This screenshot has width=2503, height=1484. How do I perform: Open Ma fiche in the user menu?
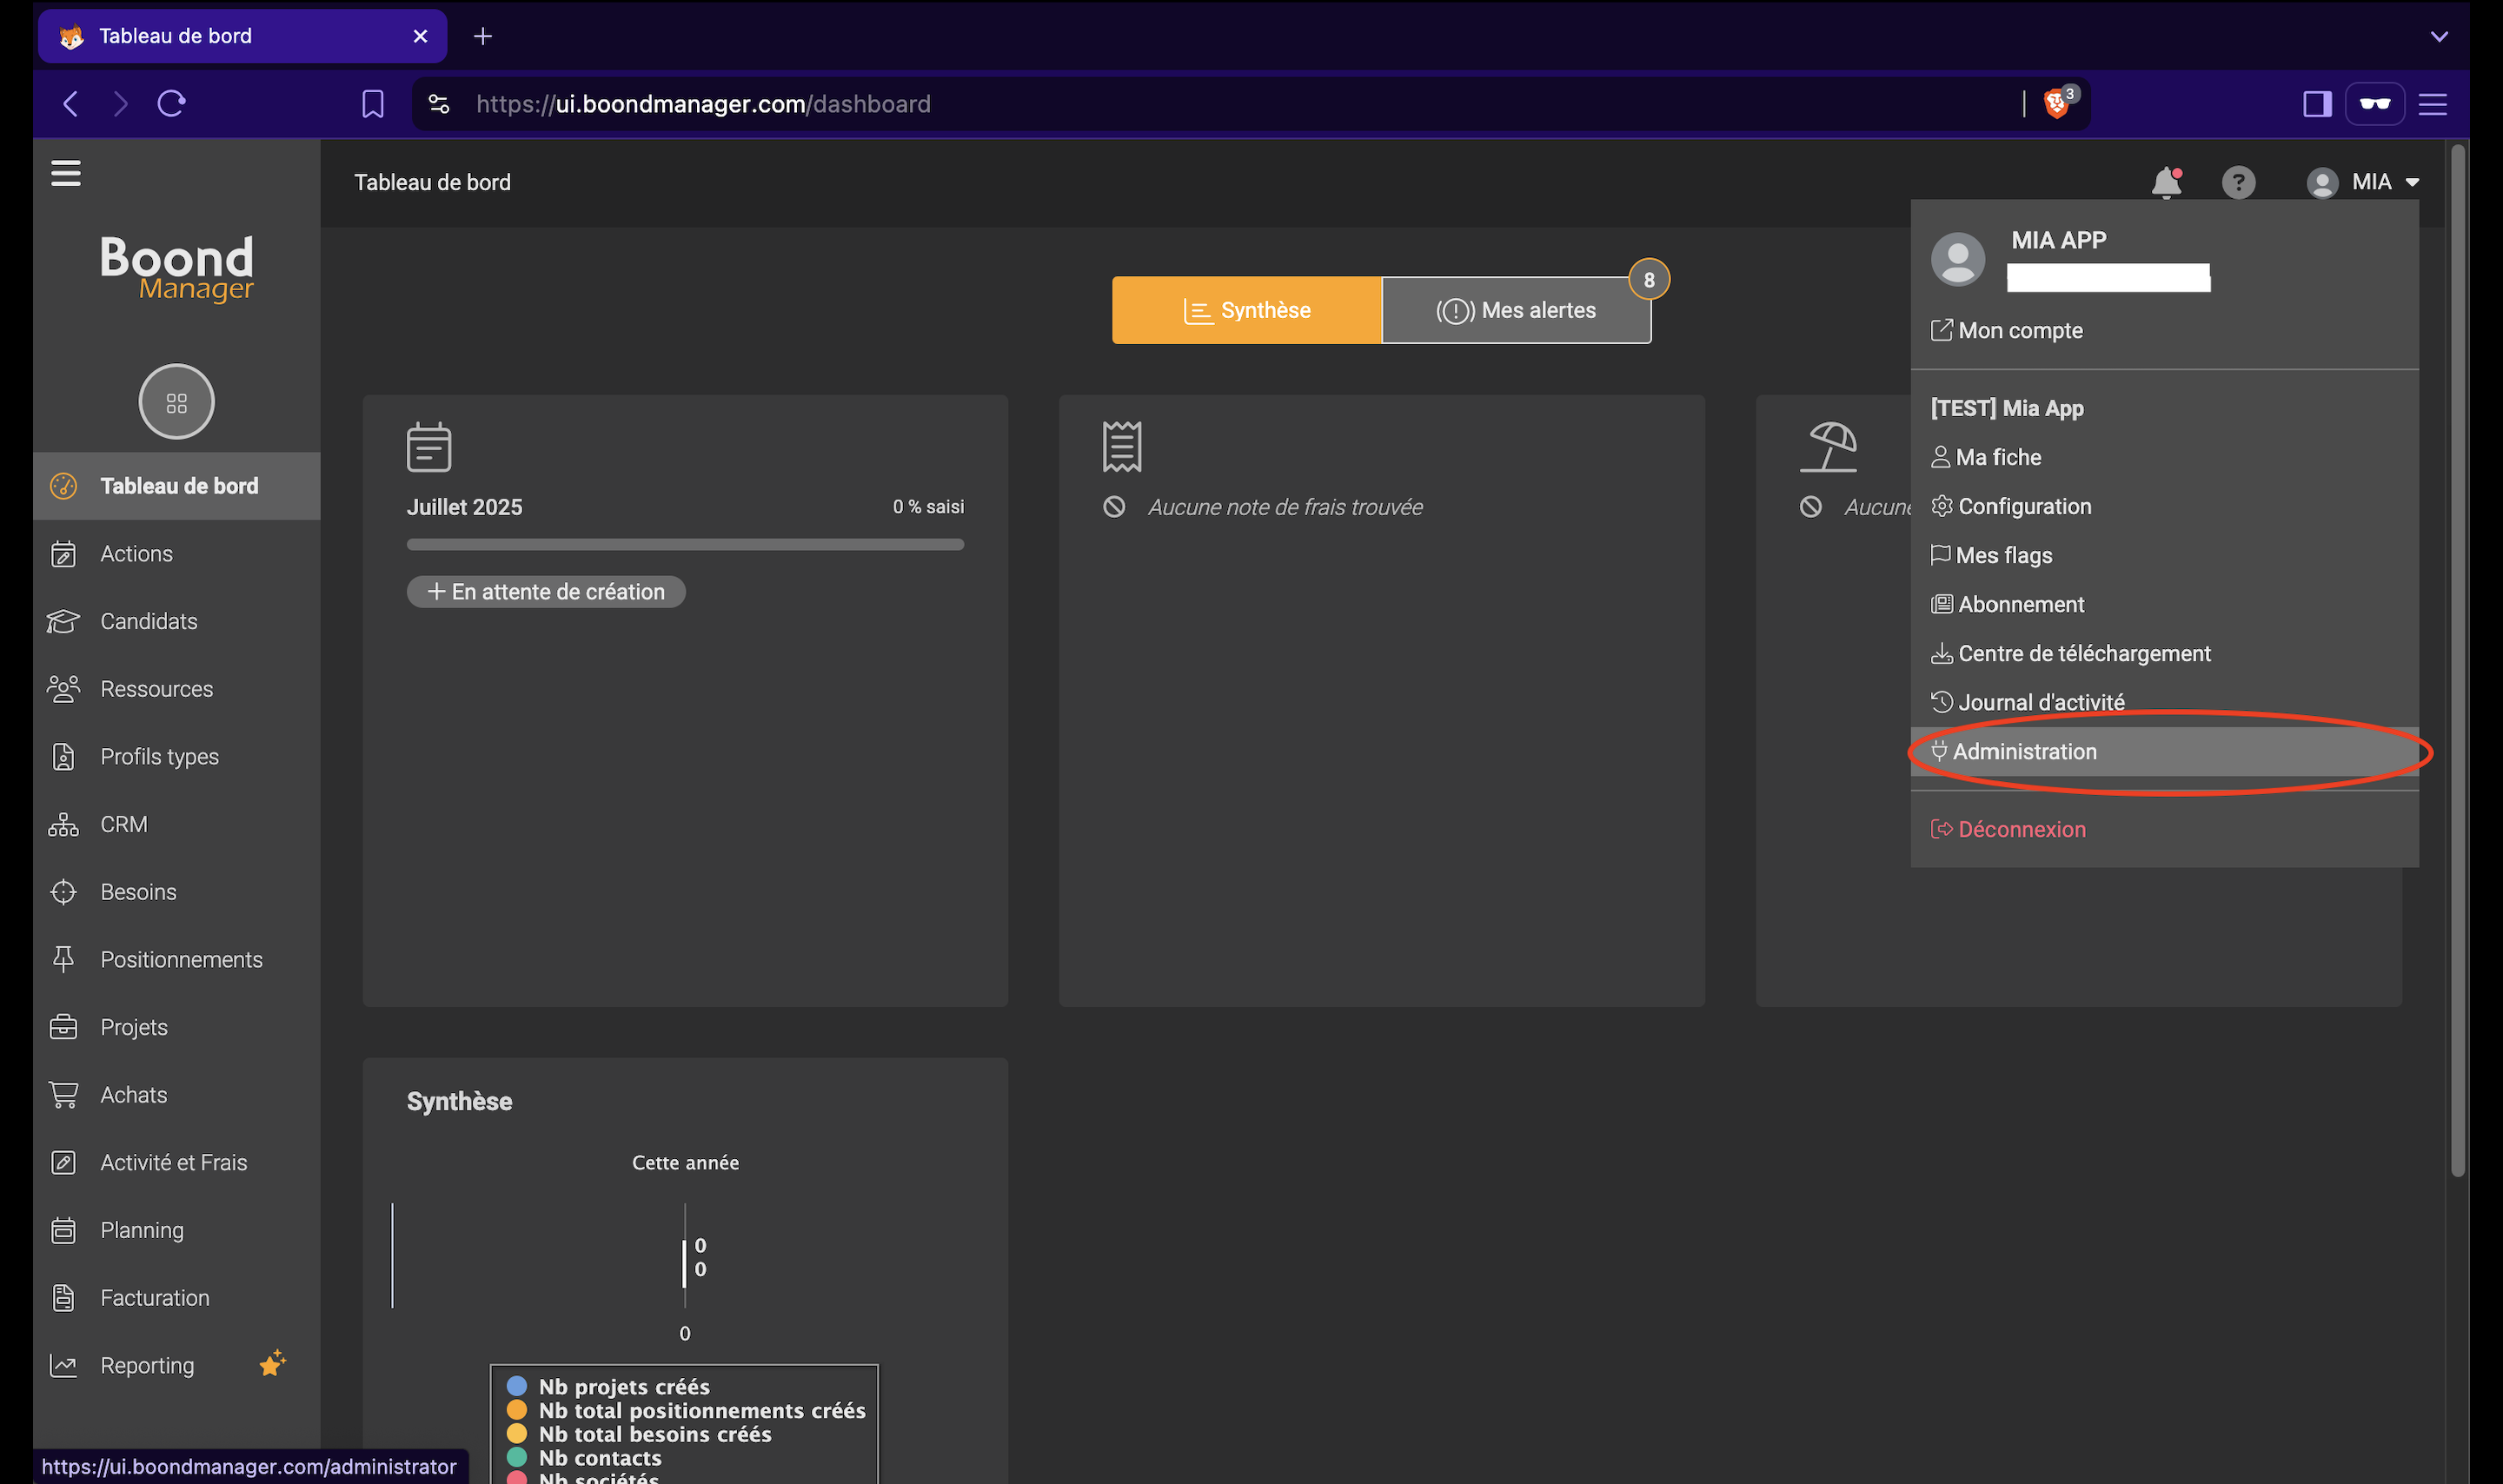click(2164, 457)
